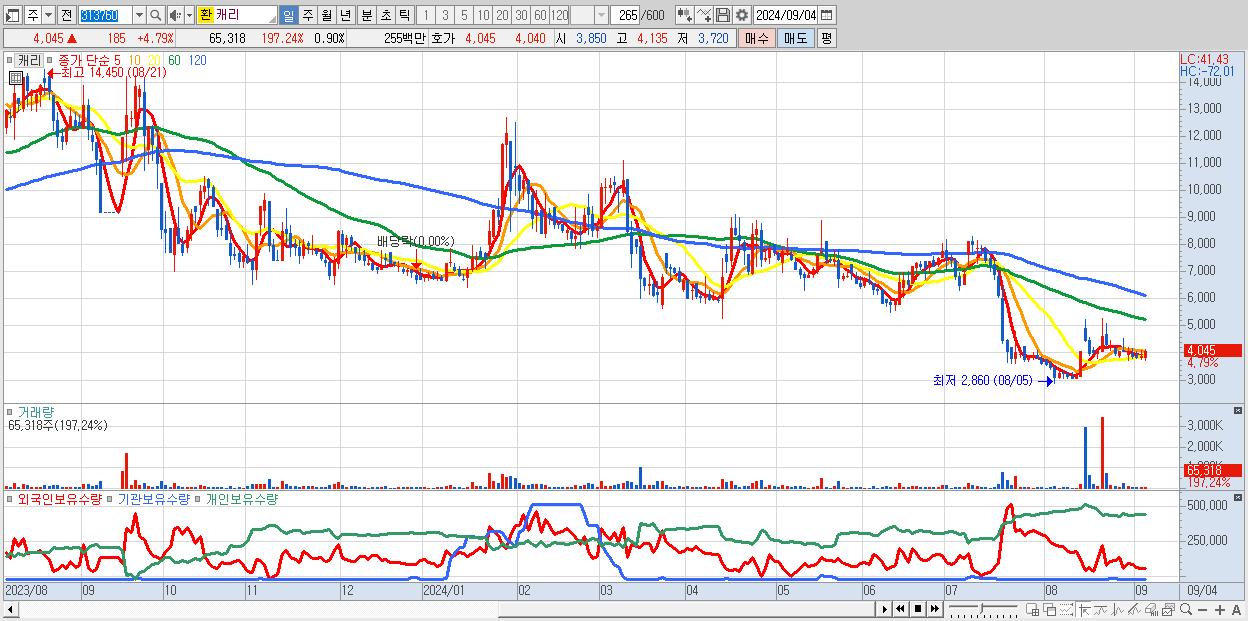
Task: Click the A text tool icon
Action: [1237, 610]
